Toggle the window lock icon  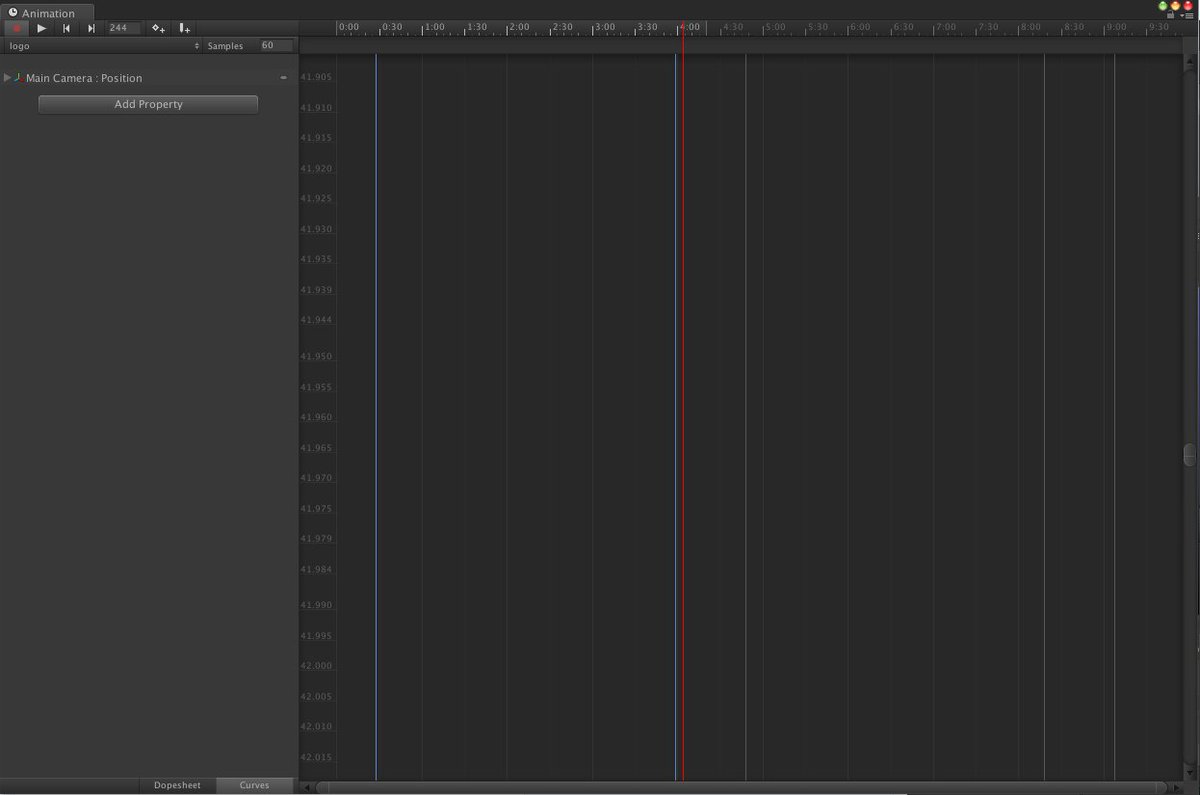pyautogui.click(x=1171, y=15)
